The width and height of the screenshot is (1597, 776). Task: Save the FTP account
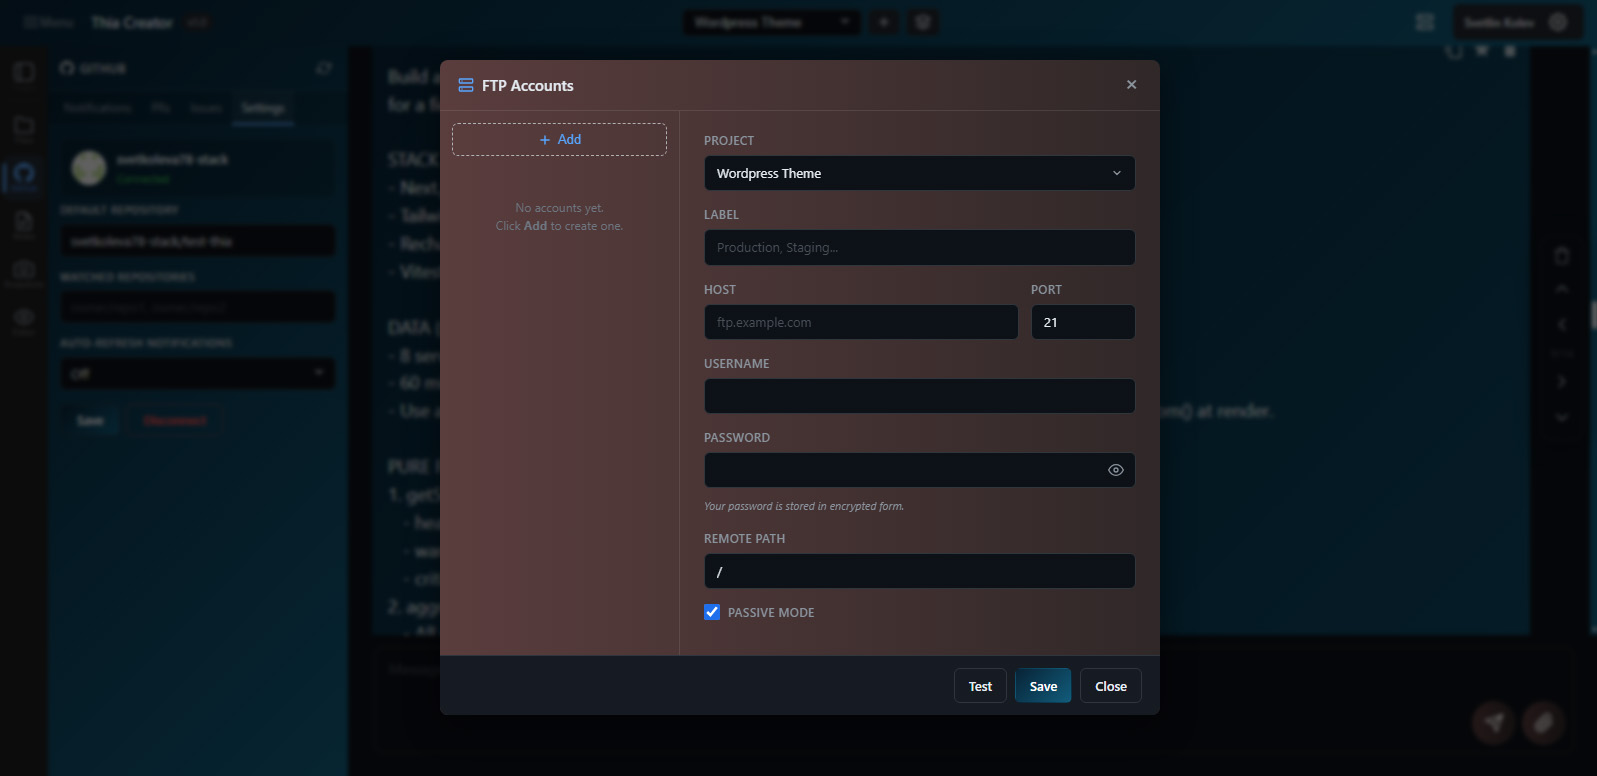click(x=1043, y=686)
